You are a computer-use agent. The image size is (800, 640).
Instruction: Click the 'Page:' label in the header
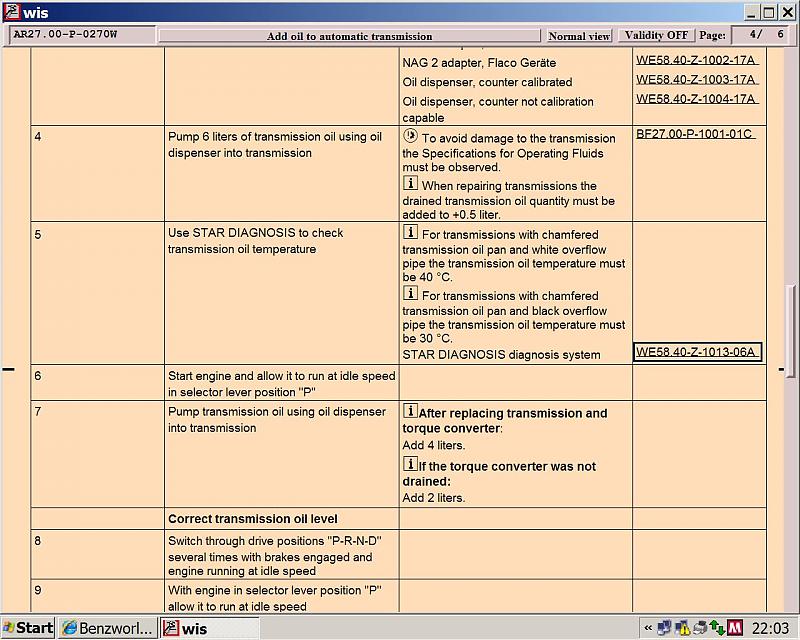click(712, 35)
